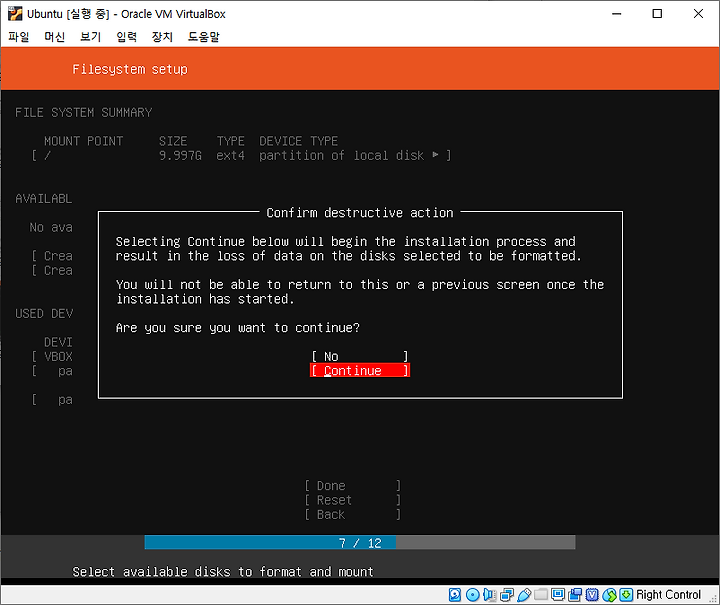Screen dimensions: 720x605
Task: Click the dimmed Done button
Action: (353, 486)
